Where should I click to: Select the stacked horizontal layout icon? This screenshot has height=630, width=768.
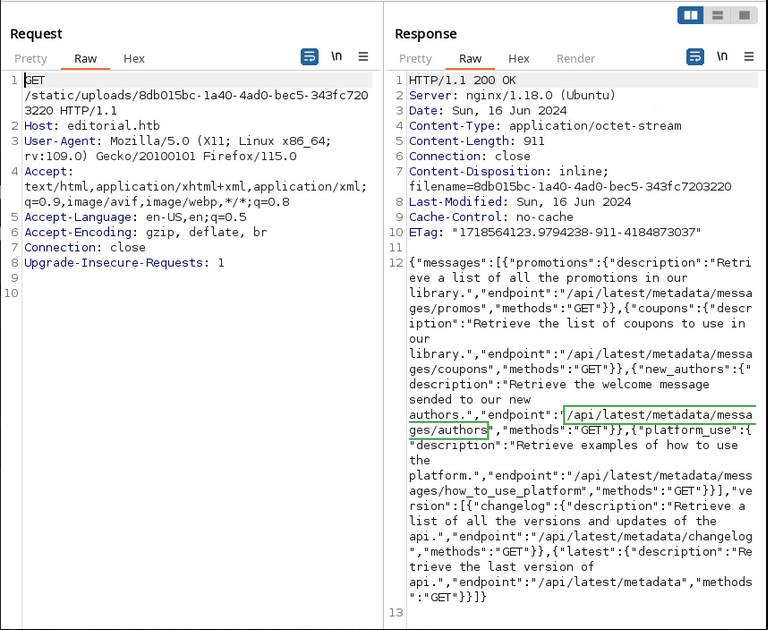(718, 15)
